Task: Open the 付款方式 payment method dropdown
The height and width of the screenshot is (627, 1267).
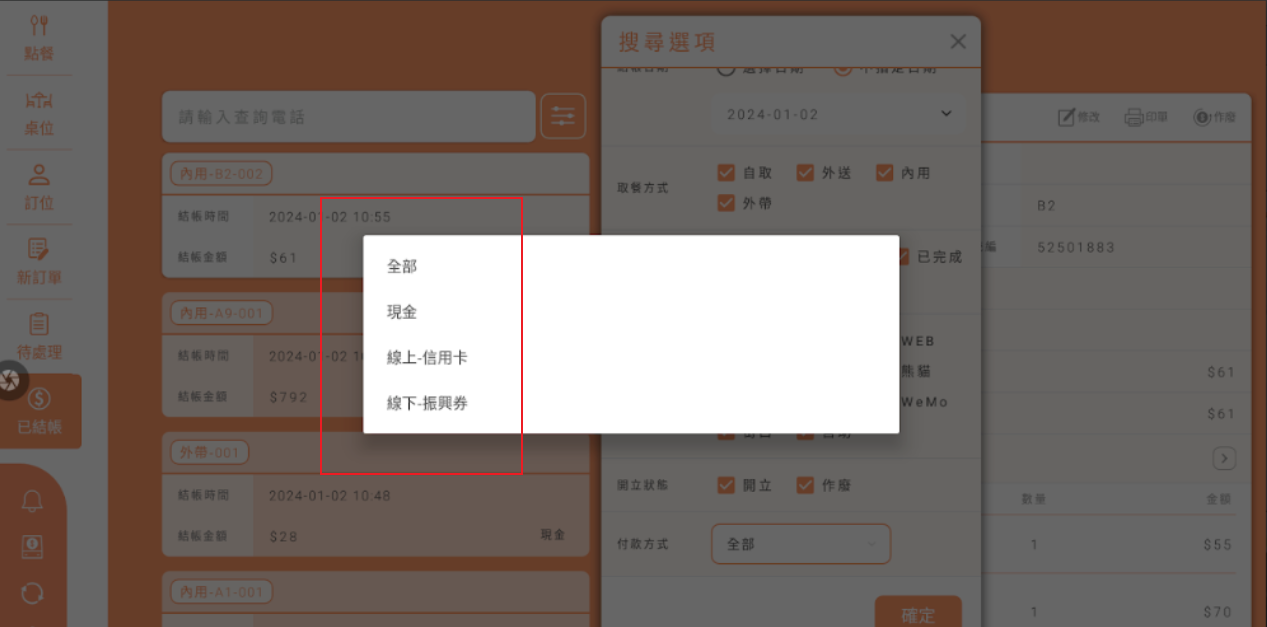Action: click(x=800, y=544)
